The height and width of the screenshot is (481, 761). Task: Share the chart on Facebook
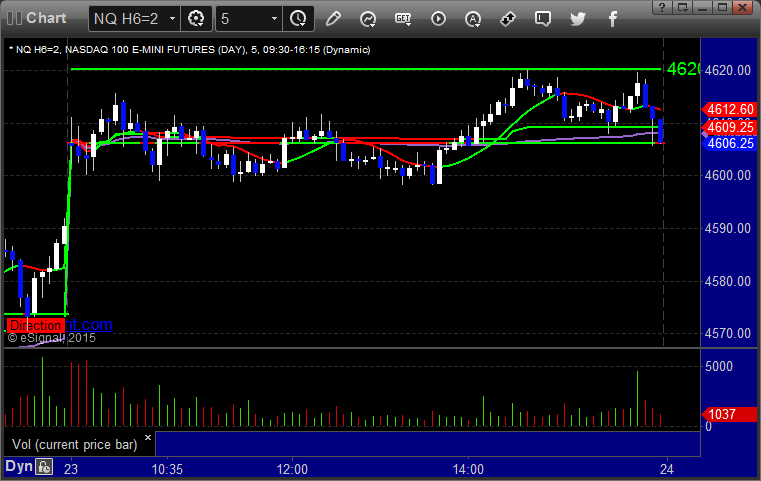click(612, 19)
